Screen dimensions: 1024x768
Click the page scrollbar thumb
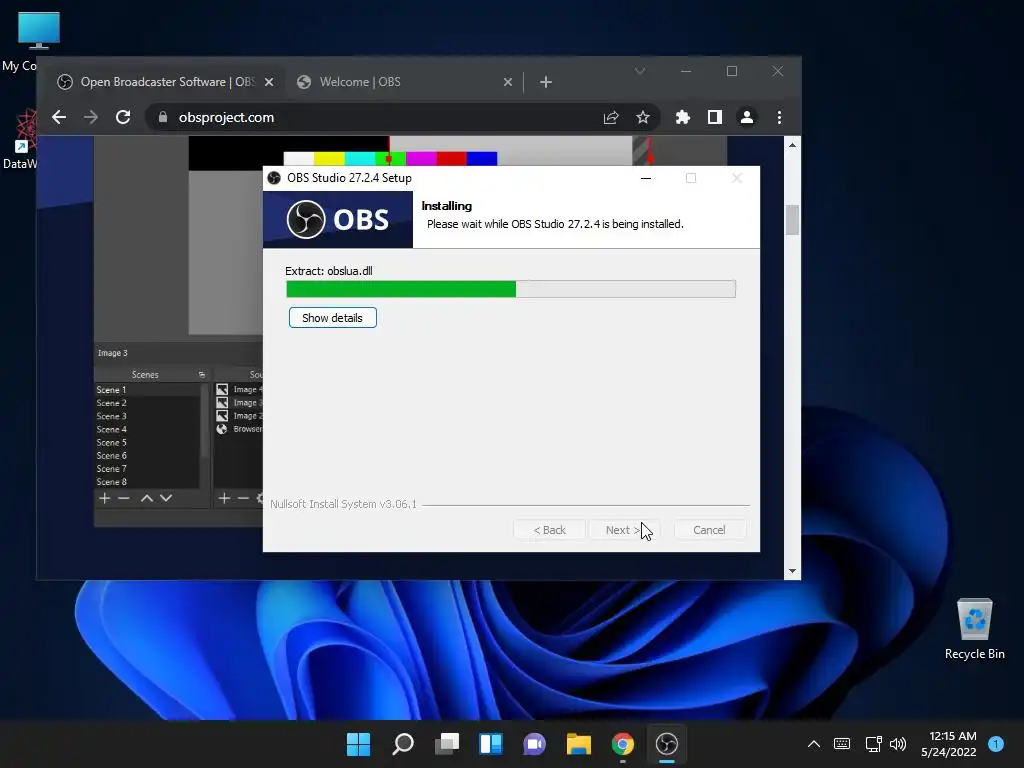pyautogui.click(x=792, y=220)
